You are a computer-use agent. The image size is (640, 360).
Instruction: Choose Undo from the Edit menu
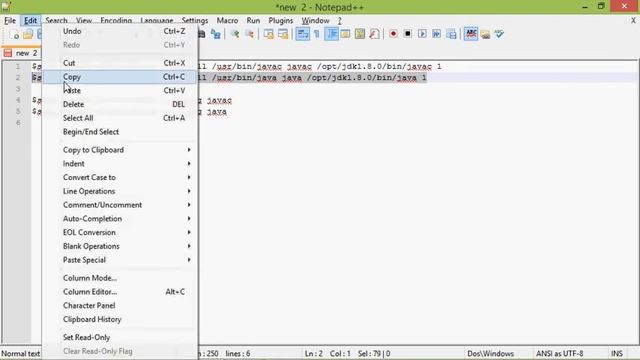tap(120, 31)
